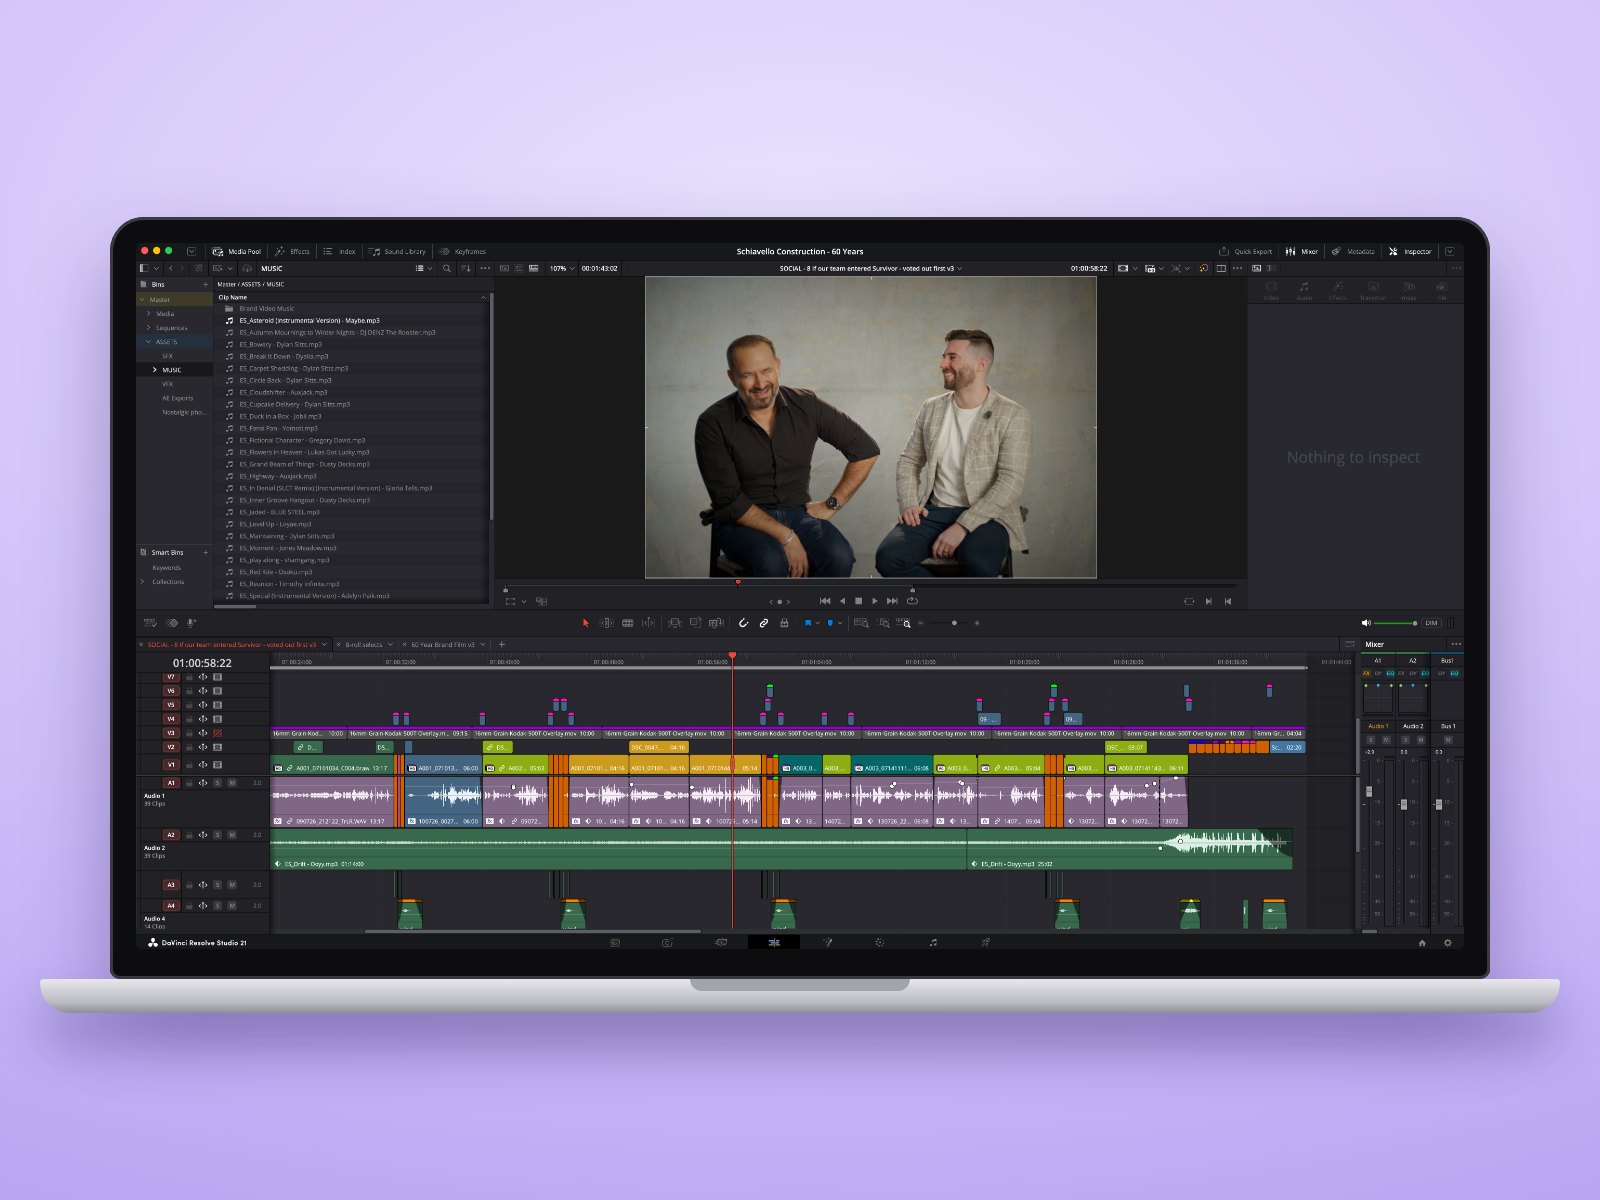Mute track A1 with M button
The width and height of the screenshot is (1600, 1200).
coord(232,783)
